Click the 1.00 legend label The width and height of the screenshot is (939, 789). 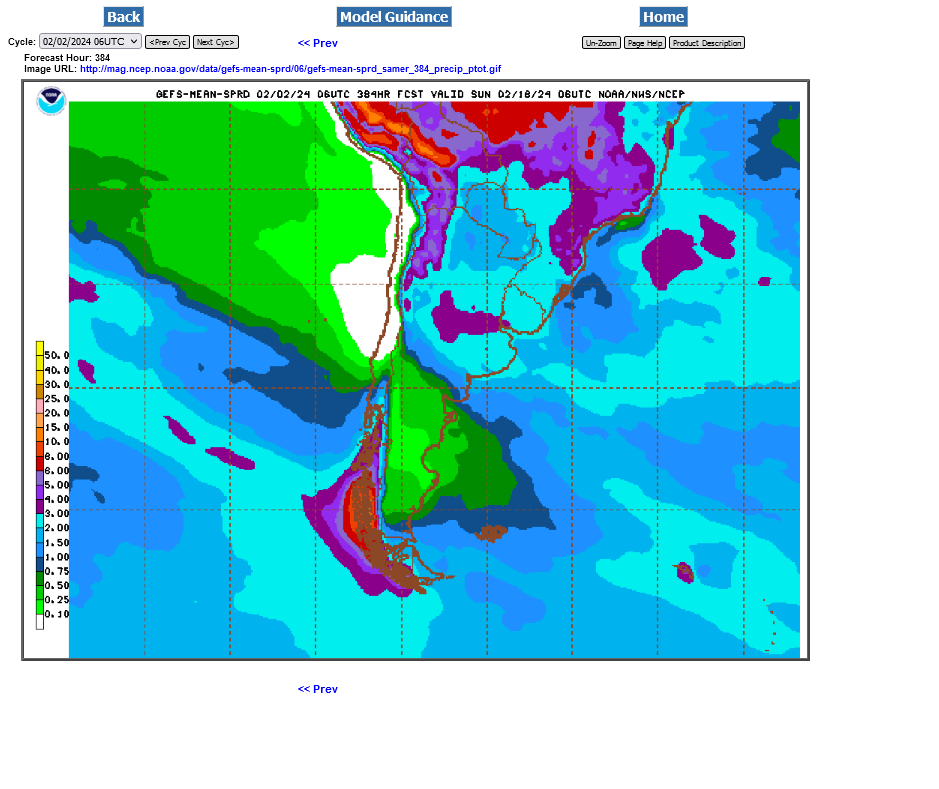click(x=57, y=557)
